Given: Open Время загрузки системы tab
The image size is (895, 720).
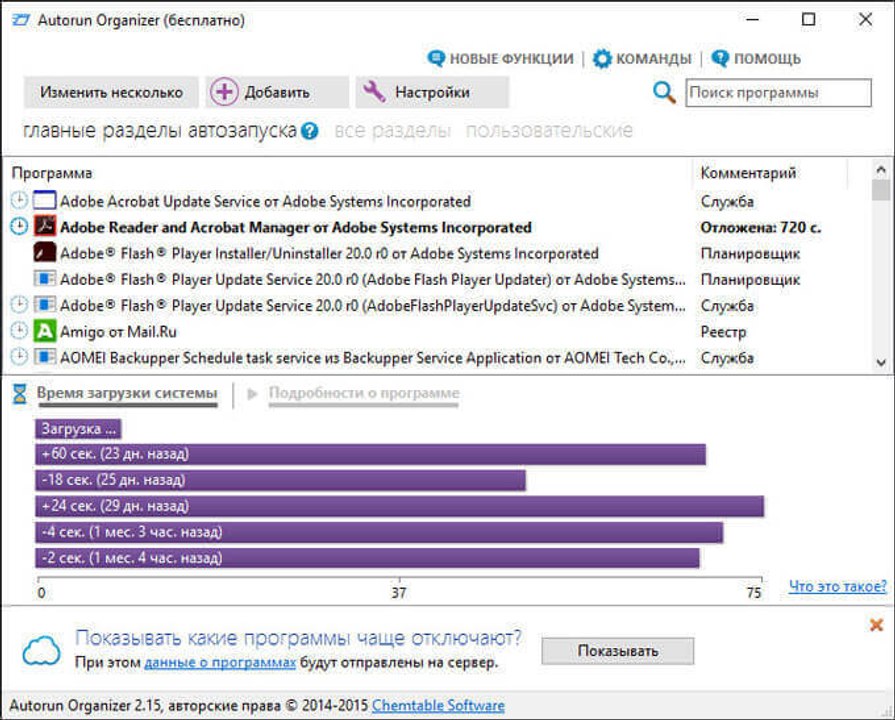Looking at the screenshot, I should click(127, 393).
